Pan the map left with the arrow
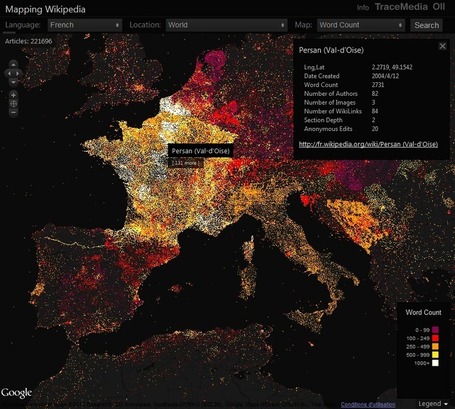 pos(9,73)
